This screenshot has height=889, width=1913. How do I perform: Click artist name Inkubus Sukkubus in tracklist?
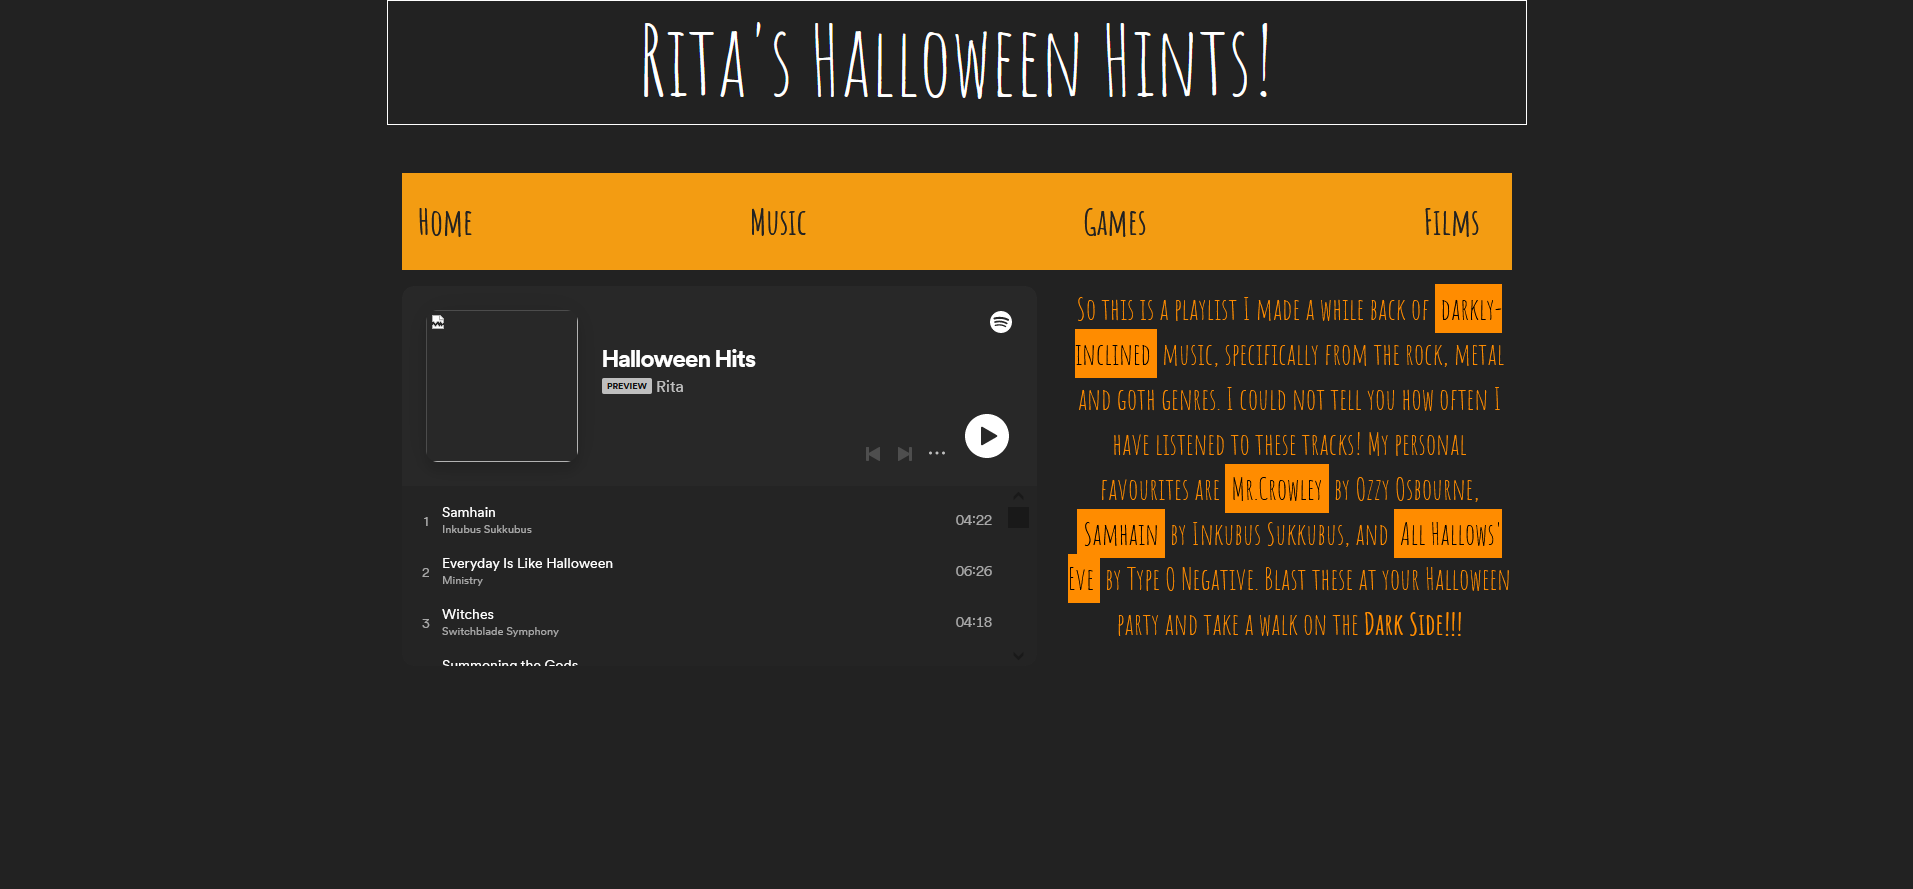click(x=487, y=530)
